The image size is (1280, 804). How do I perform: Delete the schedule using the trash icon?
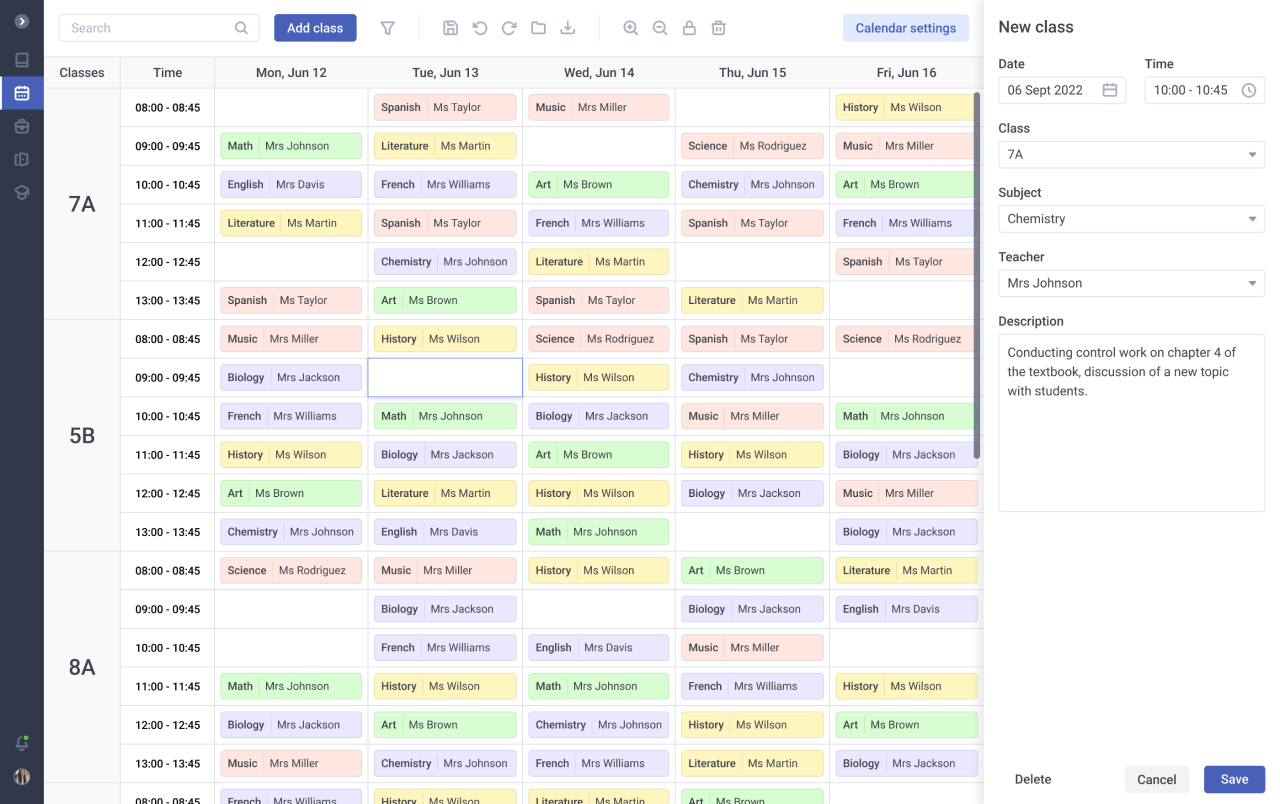[x=718, y=27]
